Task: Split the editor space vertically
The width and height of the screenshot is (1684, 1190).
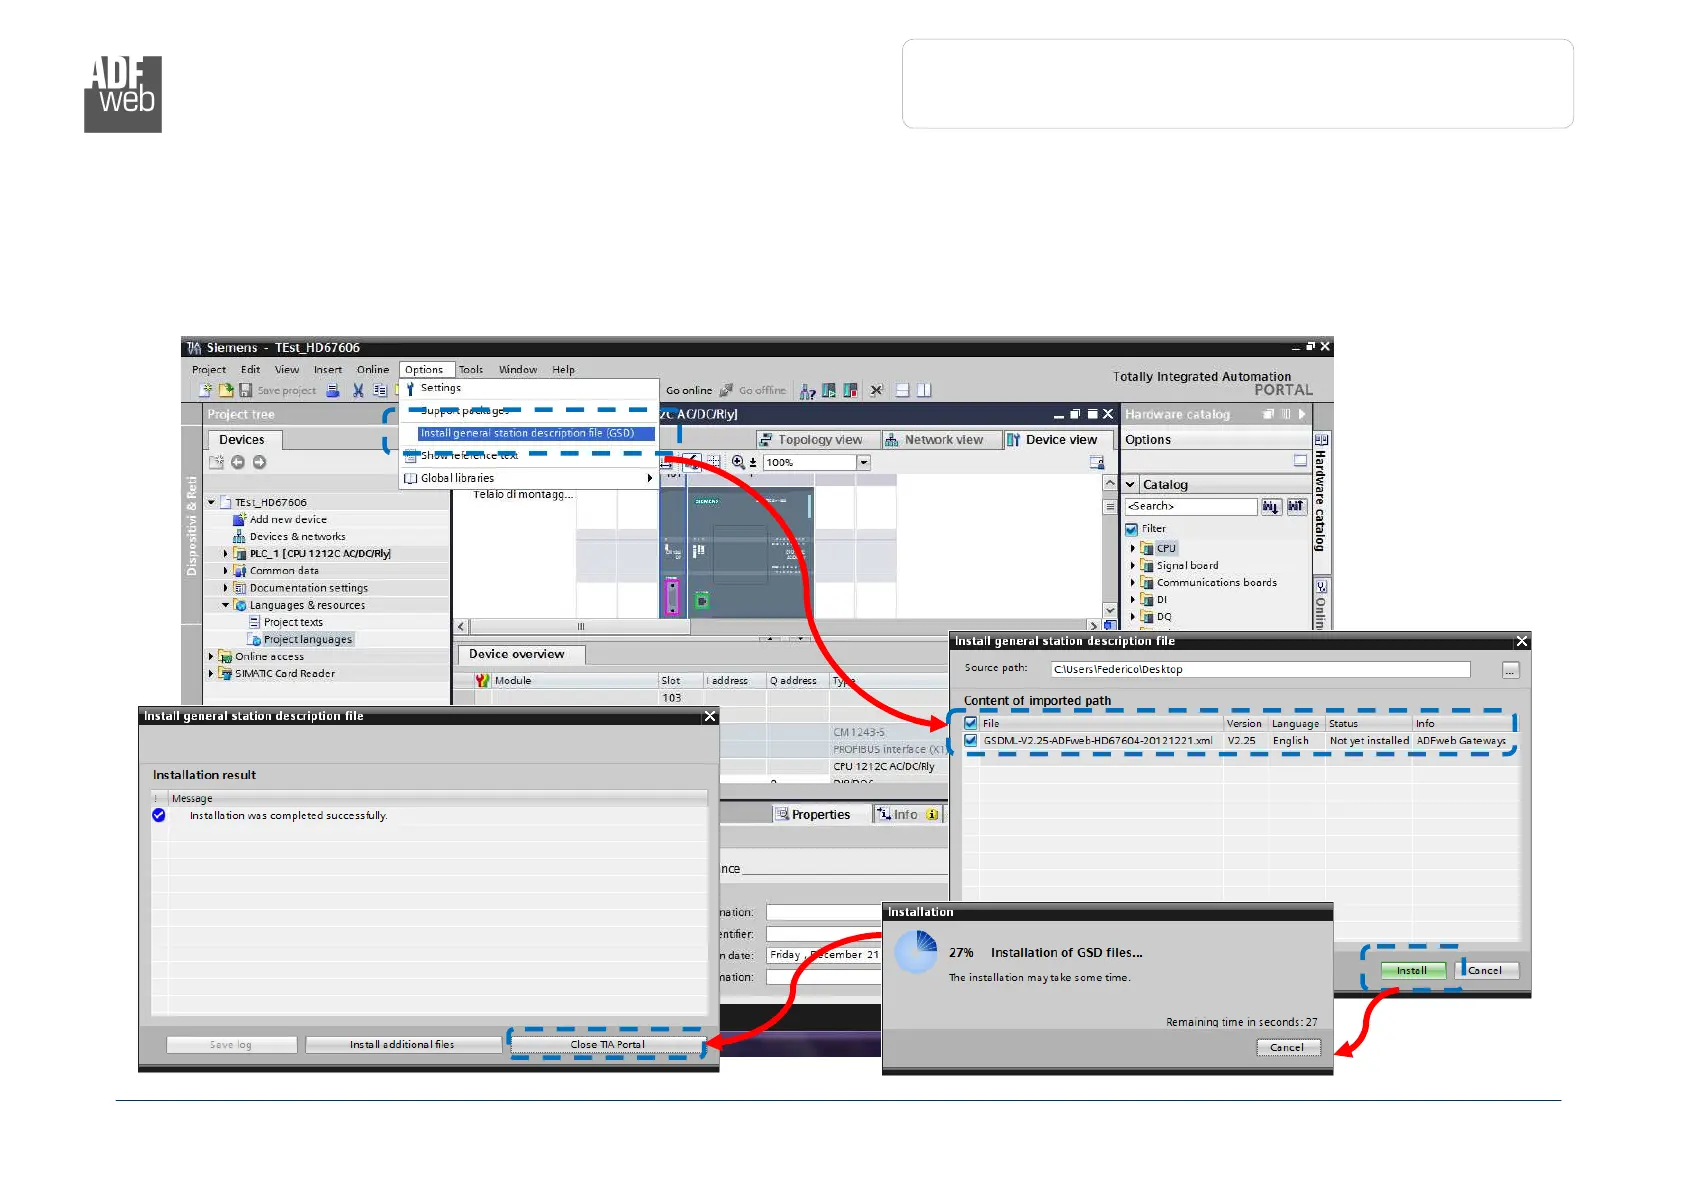Action: 924,390
